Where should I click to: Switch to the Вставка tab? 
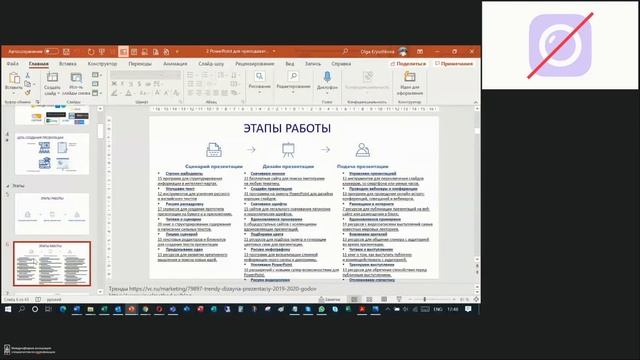click(68, 64)
